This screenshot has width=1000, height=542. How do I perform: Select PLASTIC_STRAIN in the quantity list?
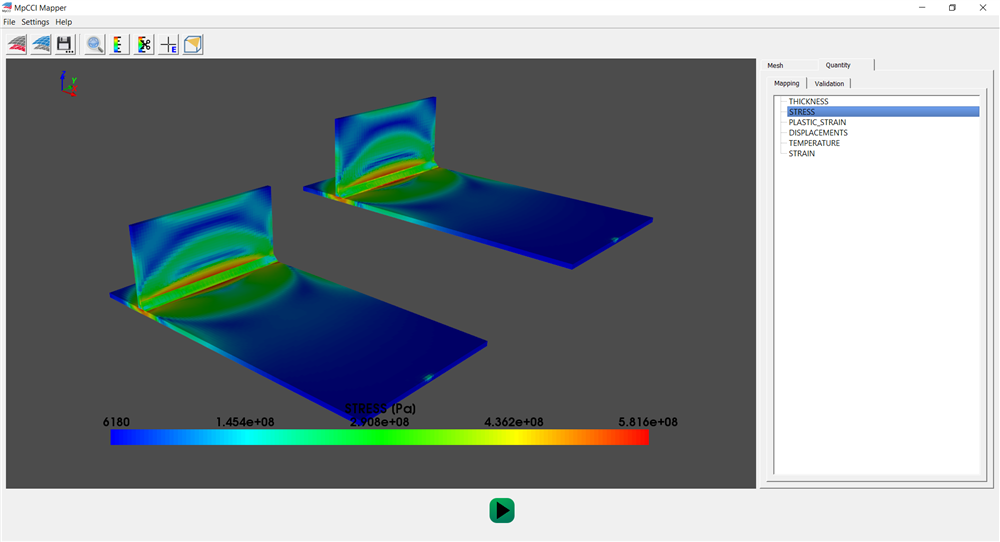[817, 122]
